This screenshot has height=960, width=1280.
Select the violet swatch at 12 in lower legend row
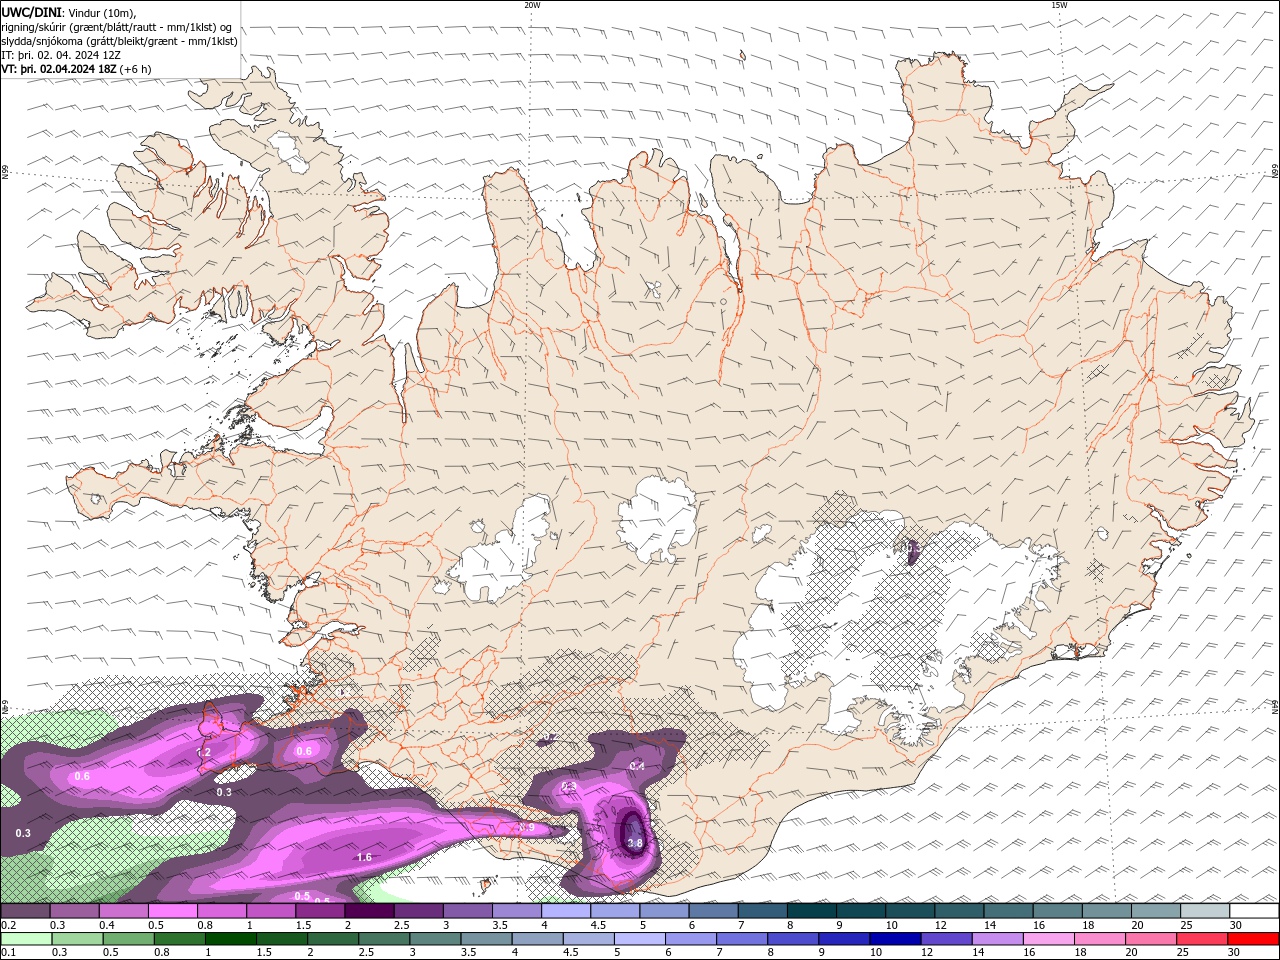(x=945, y=939)
